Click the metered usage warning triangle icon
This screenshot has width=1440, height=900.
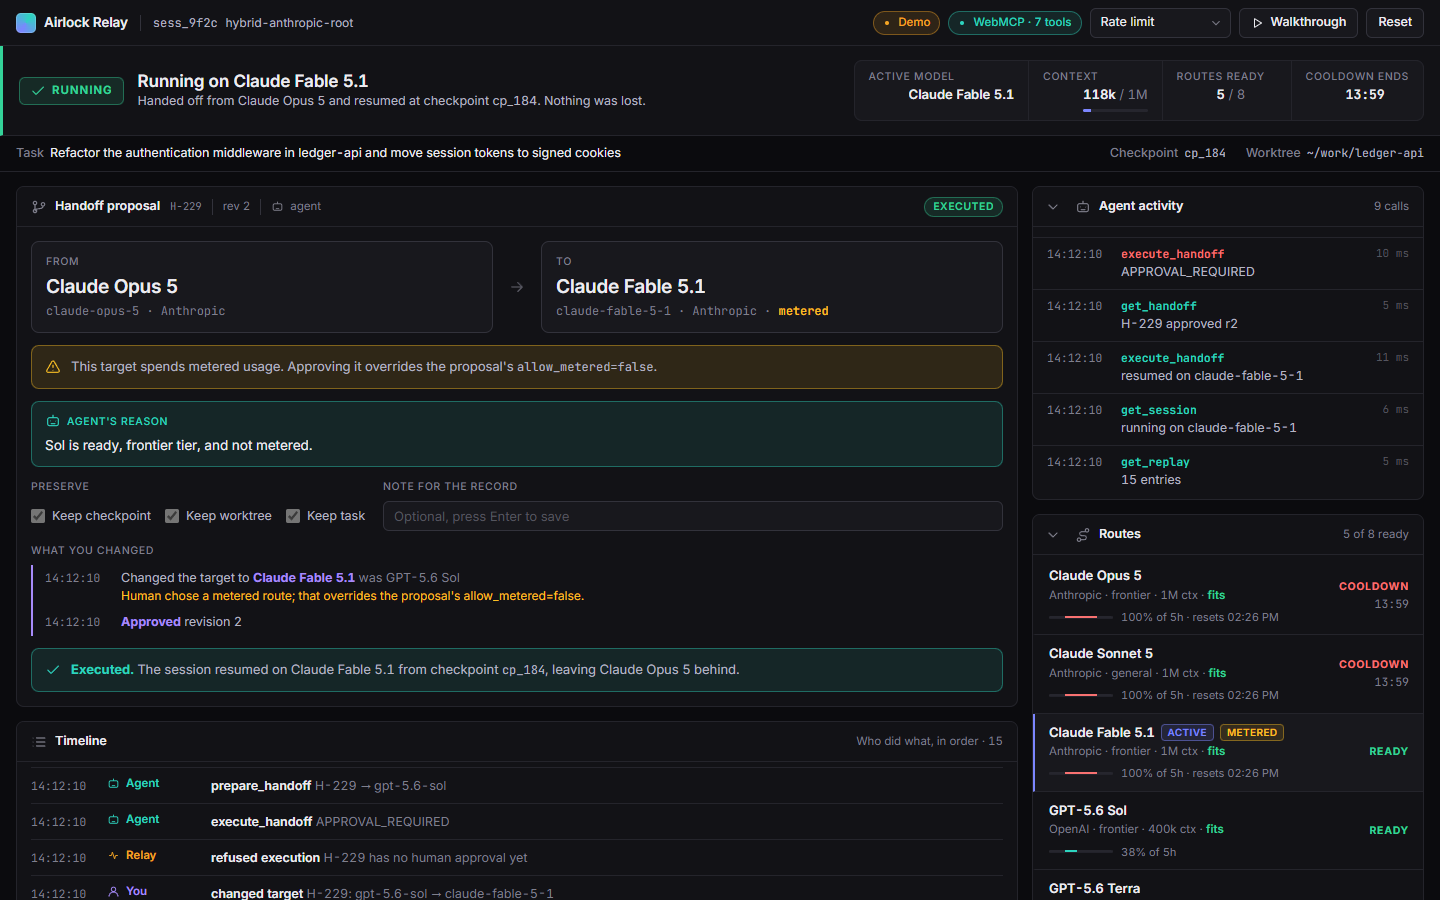click(x=53, y=367)
